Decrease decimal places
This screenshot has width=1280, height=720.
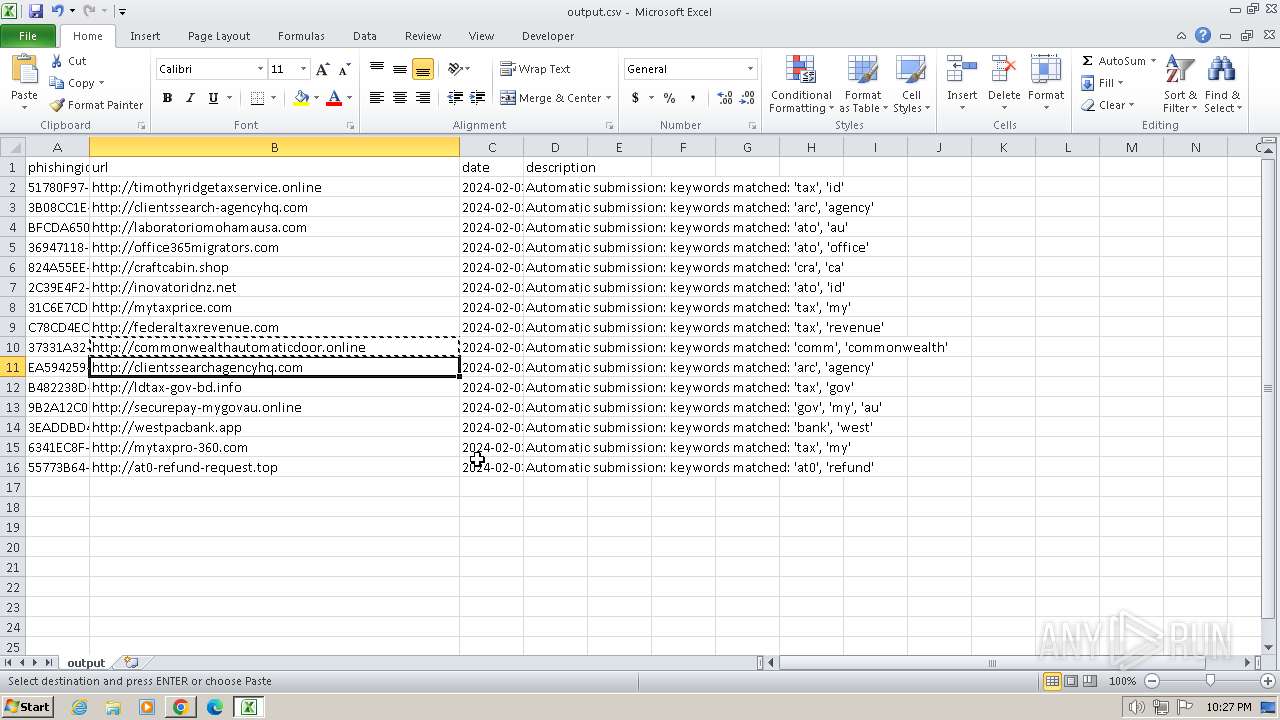click(x=748, y=98)
